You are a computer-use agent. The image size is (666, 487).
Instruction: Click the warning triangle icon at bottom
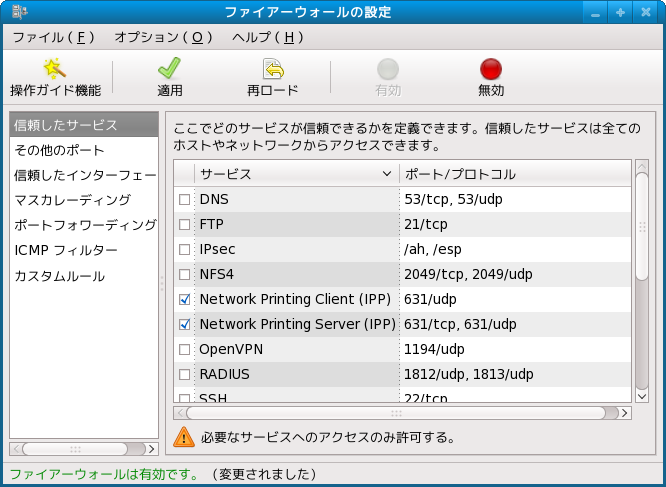coord(184,437)
